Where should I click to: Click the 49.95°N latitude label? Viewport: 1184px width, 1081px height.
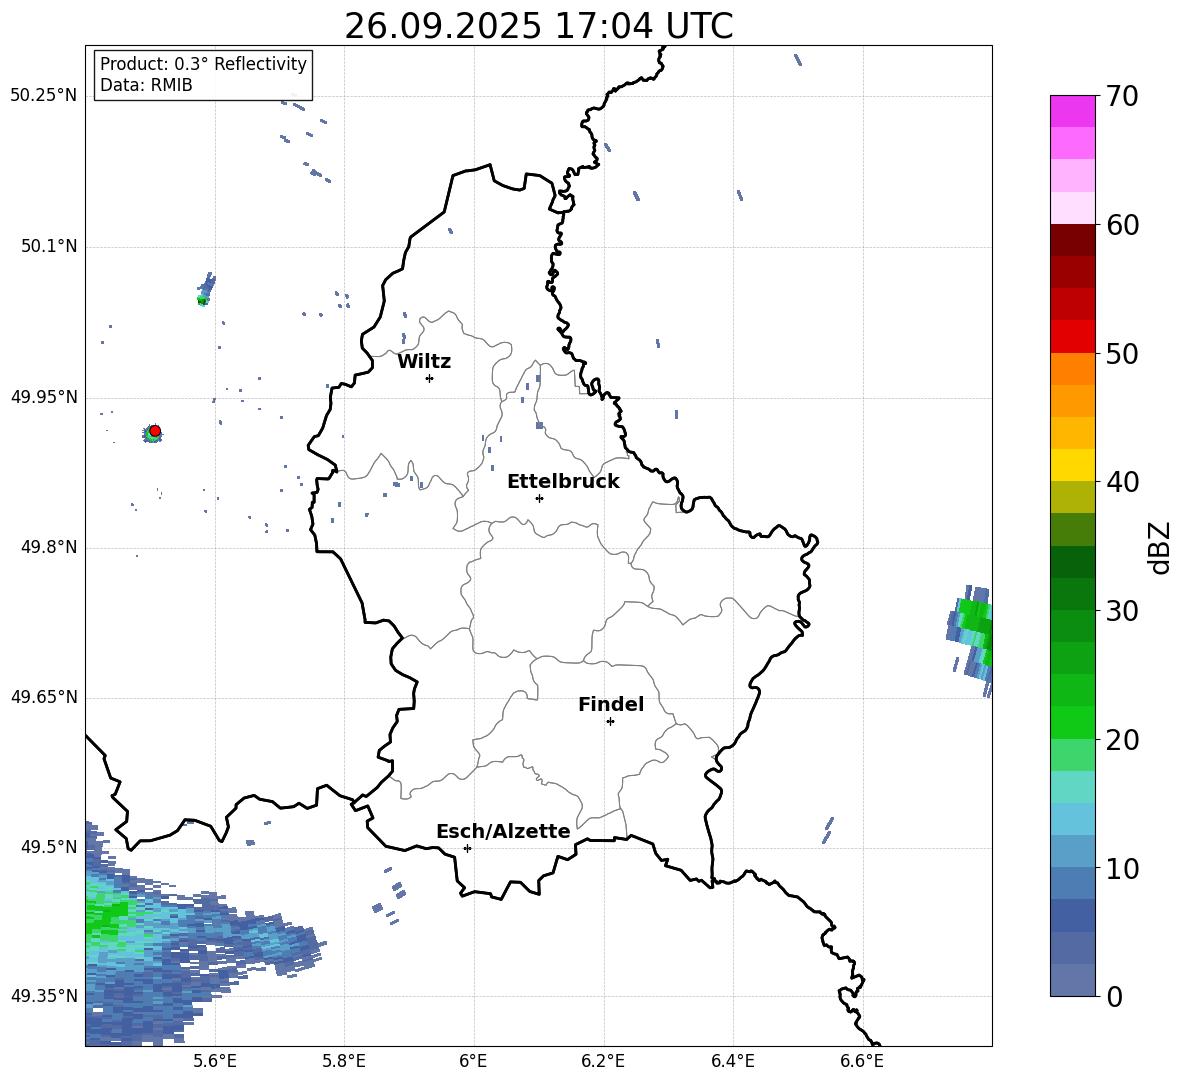click(x=44, y=396)
